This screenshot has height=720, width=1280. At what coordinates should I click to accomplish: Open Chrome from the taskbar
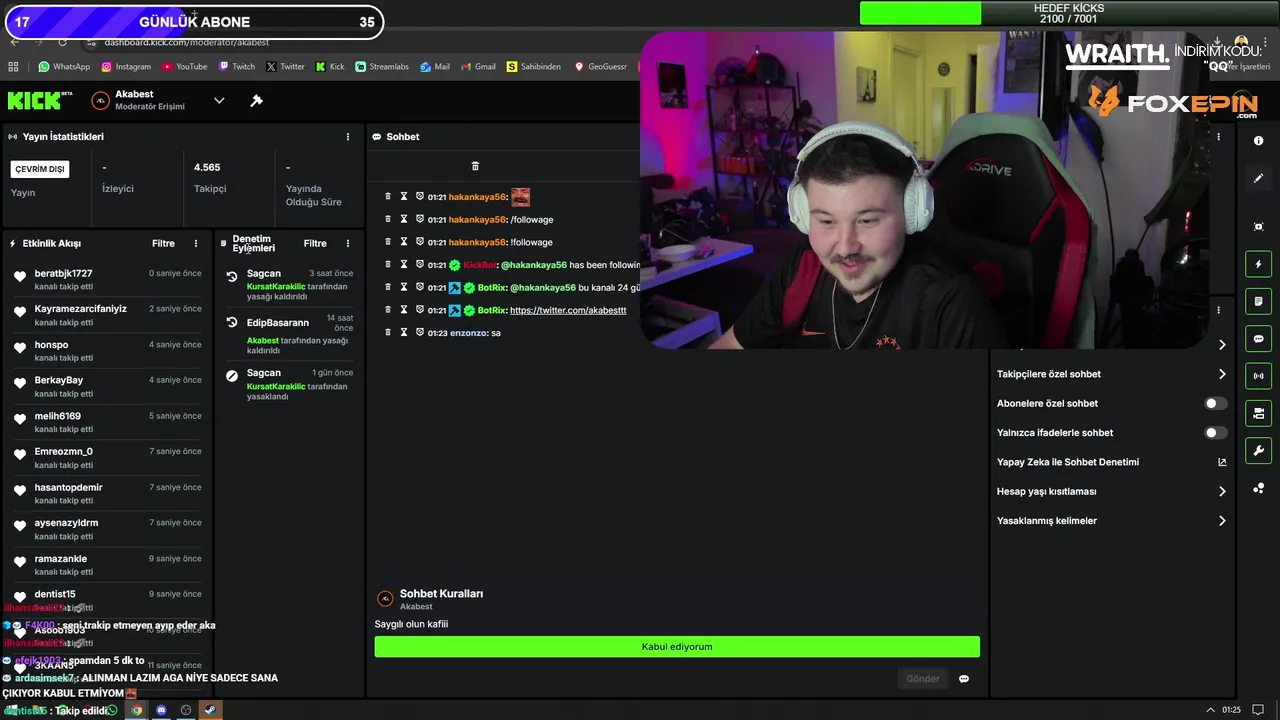point(137,710)
